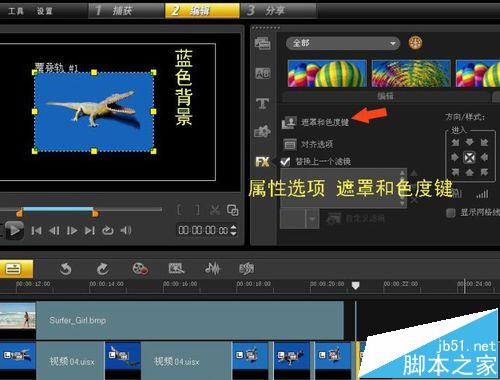
Task: Click the Redo arrow in timeline toolbar
Action: (x=103, y=269)
